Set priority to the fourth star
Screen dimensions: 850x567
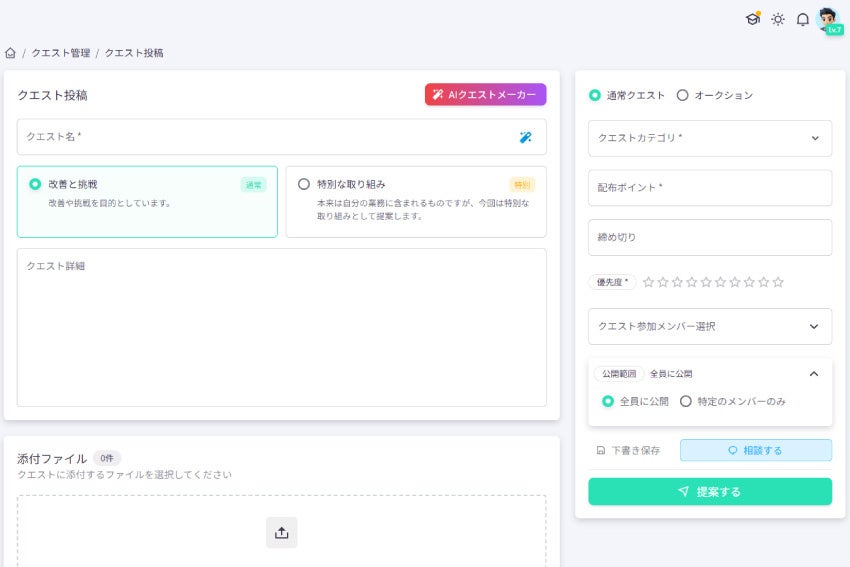692,282
